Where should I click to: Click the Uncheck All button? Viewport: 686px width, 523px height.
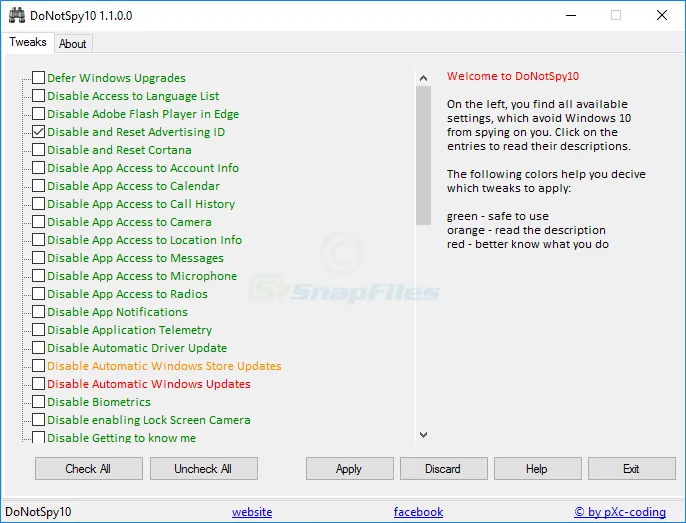203,469
